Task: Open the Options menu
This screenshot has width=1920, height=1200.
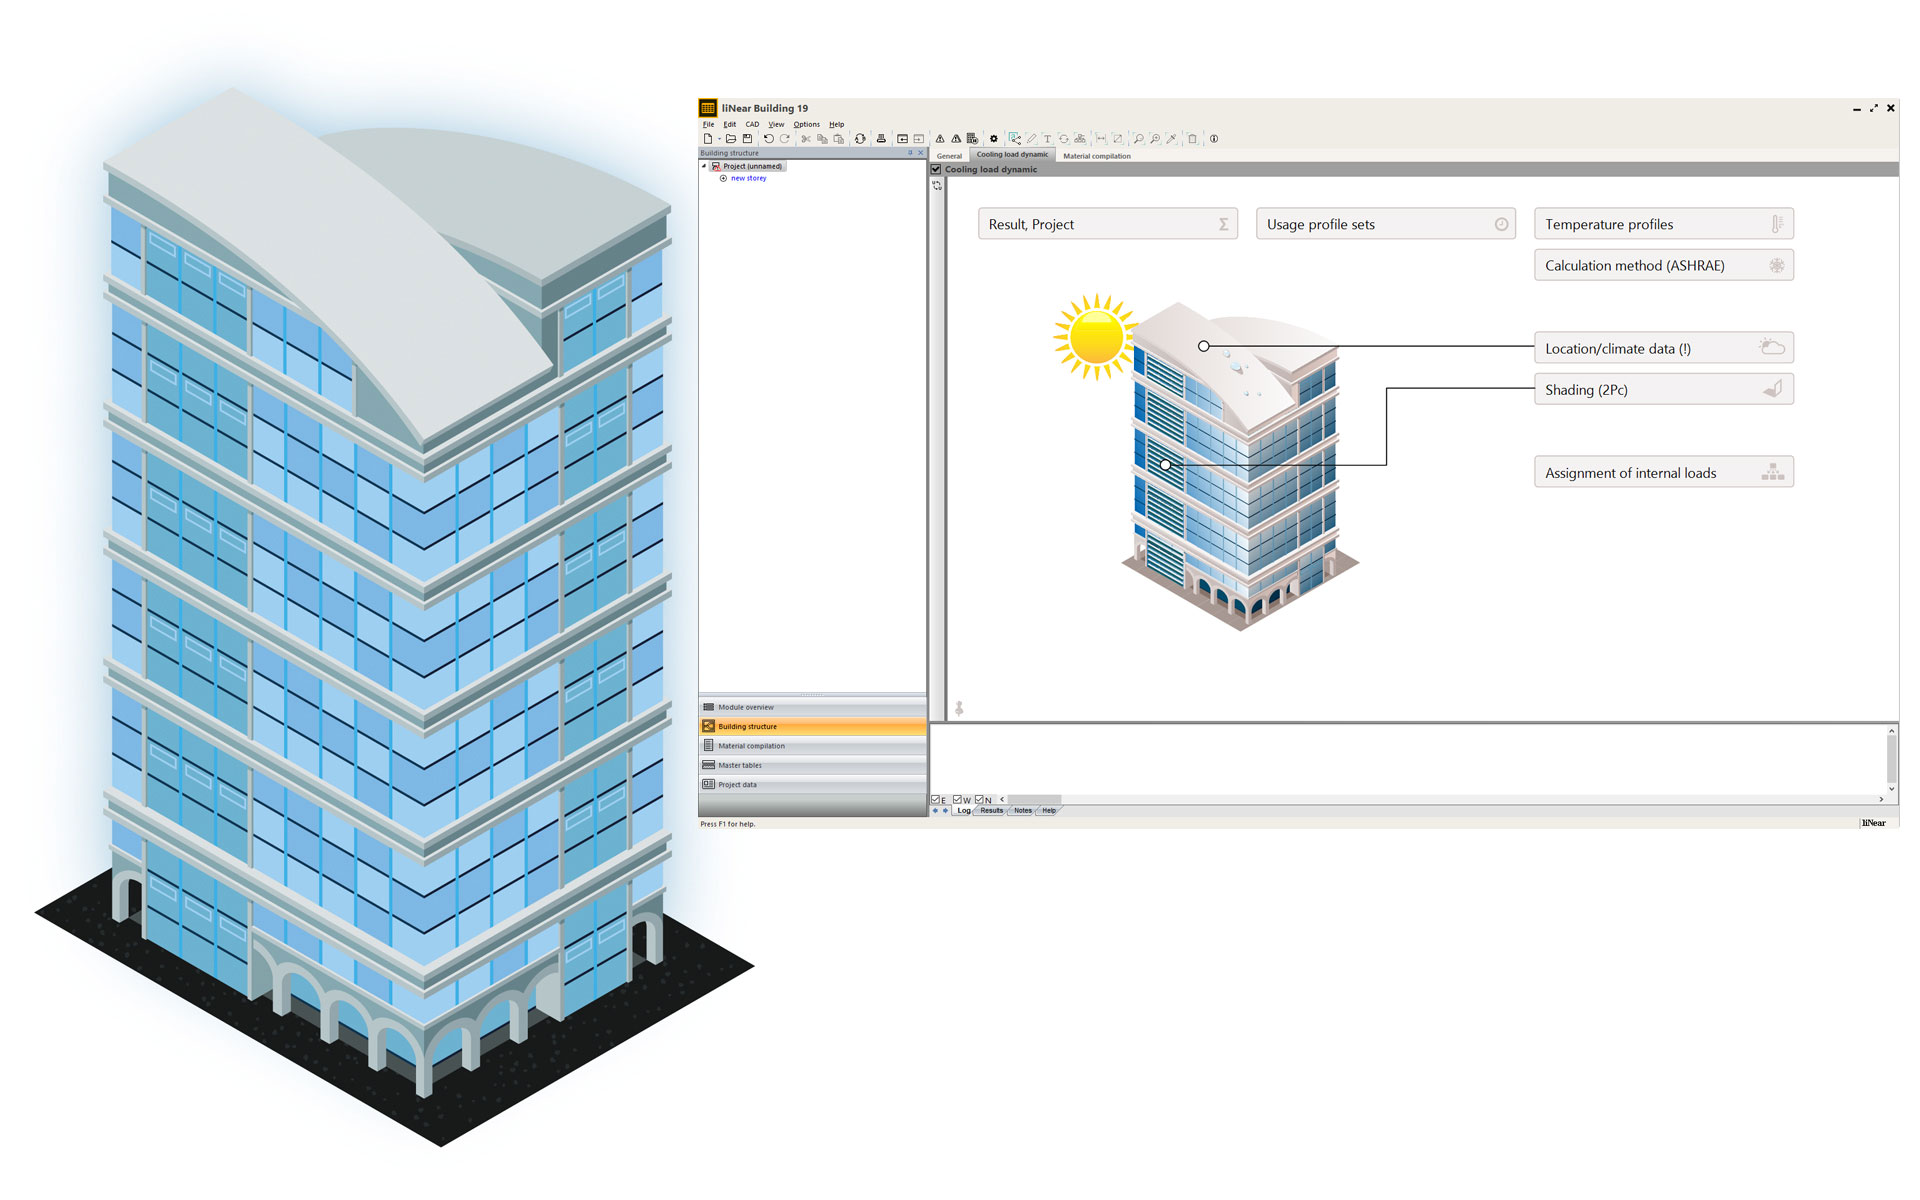Action: point(806,124)
